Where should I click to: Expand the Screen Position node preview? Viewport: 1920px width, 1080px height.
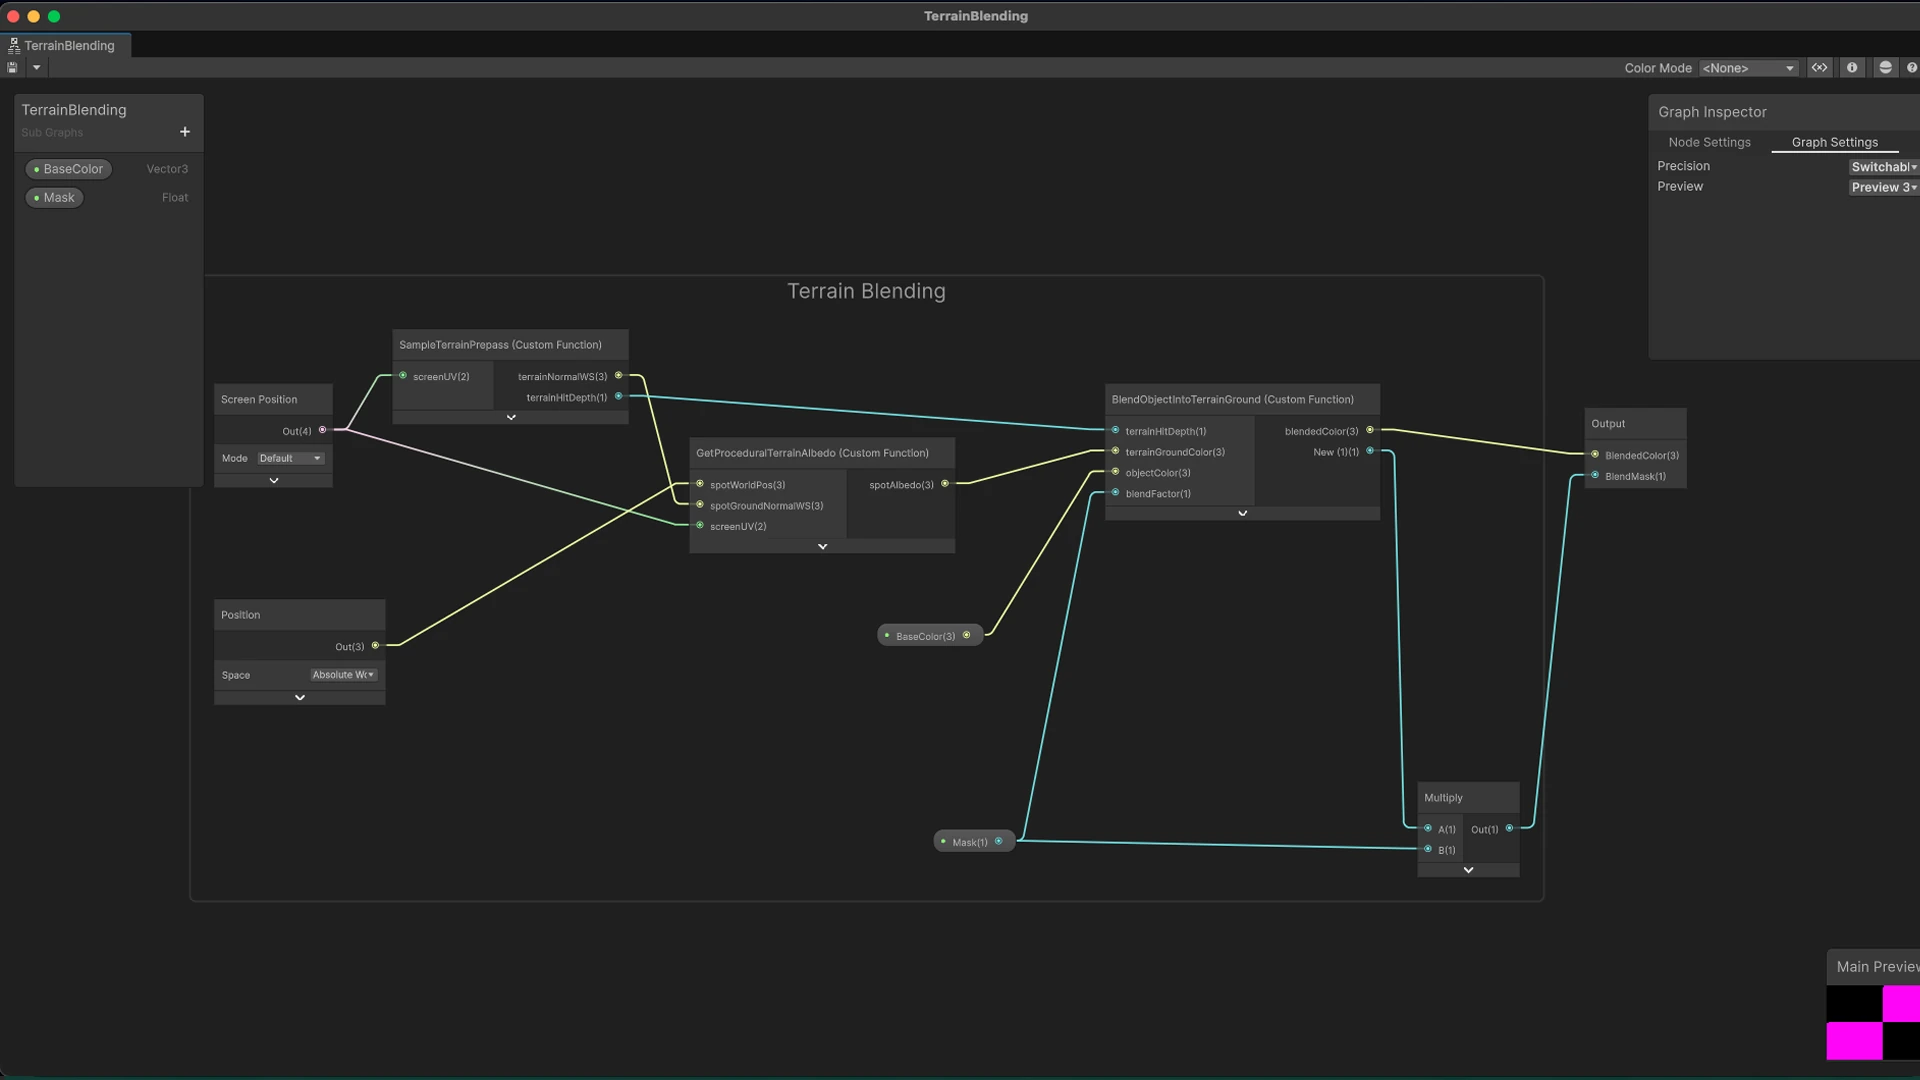[x=274, y=481]
